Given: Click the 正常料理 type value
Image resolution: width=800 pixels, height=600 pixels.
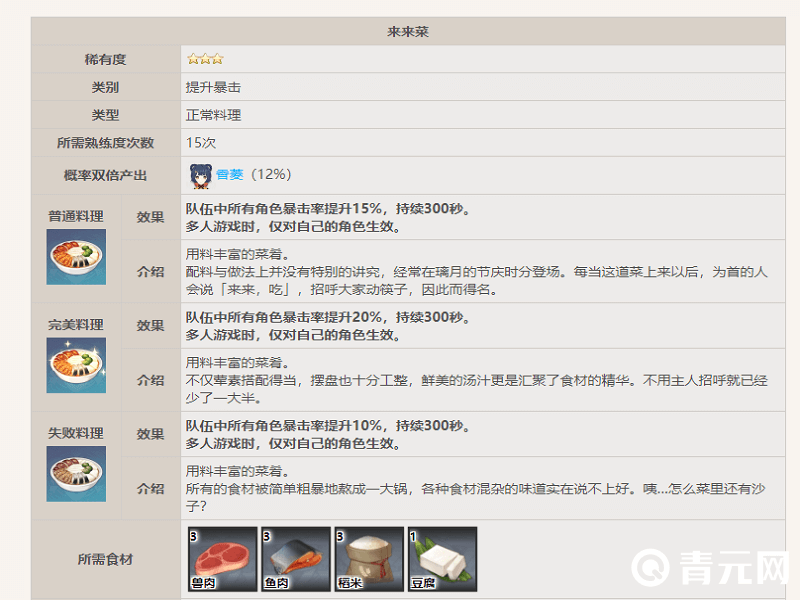Looking at the screenshot, I should 213,115.
